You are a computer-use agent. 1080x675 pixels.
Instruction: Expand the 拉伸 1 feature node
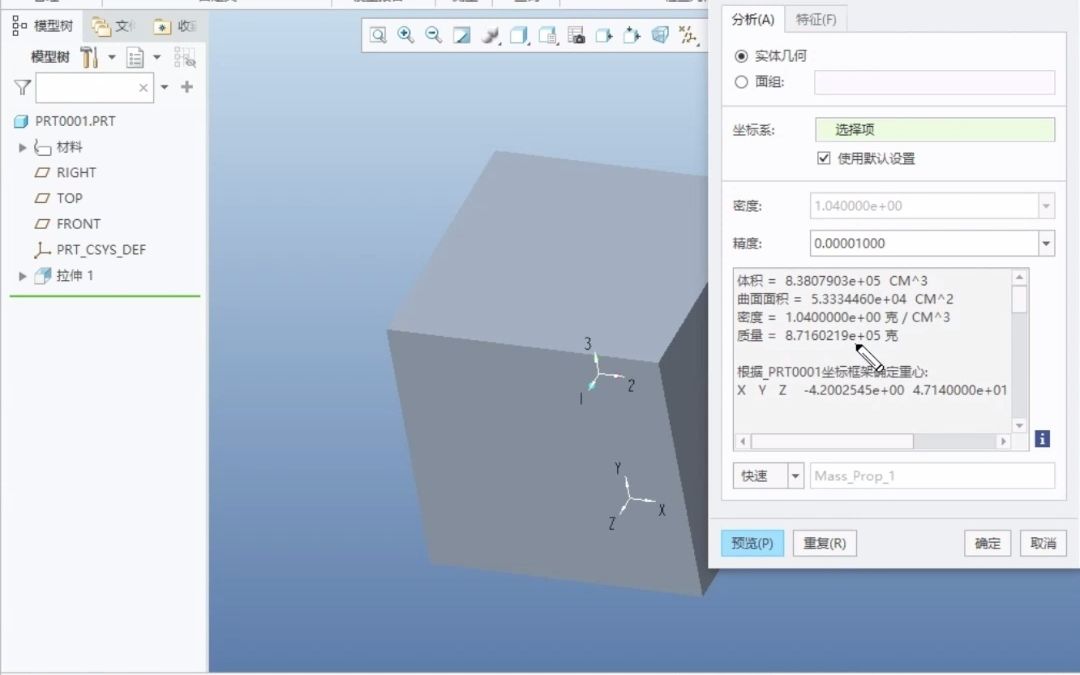pyautogui.click(x=23, y=276)
